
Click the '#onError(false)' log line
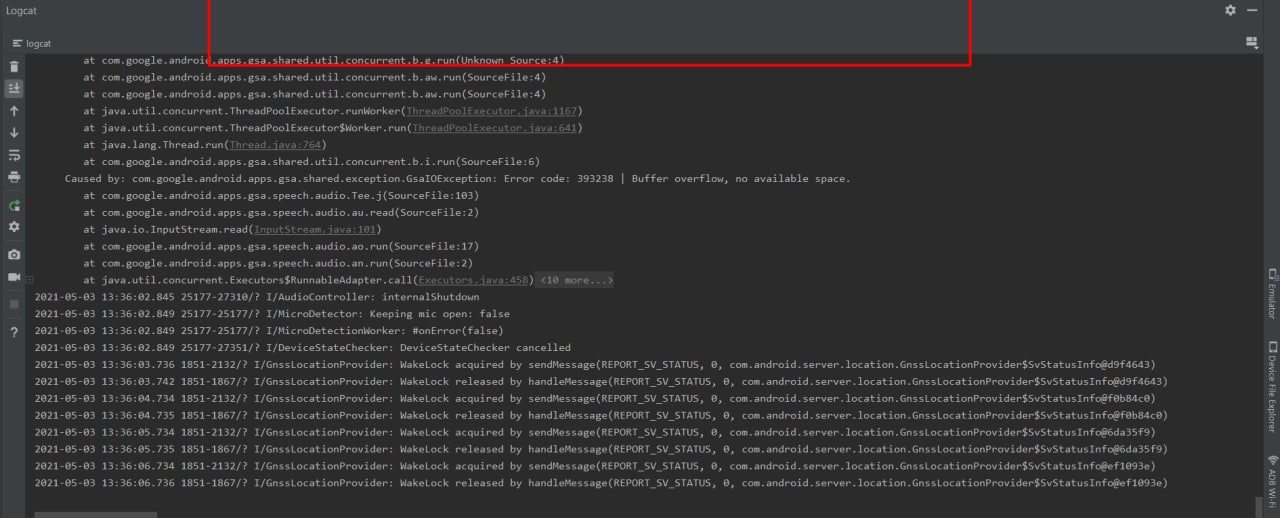tap(268, 331)
